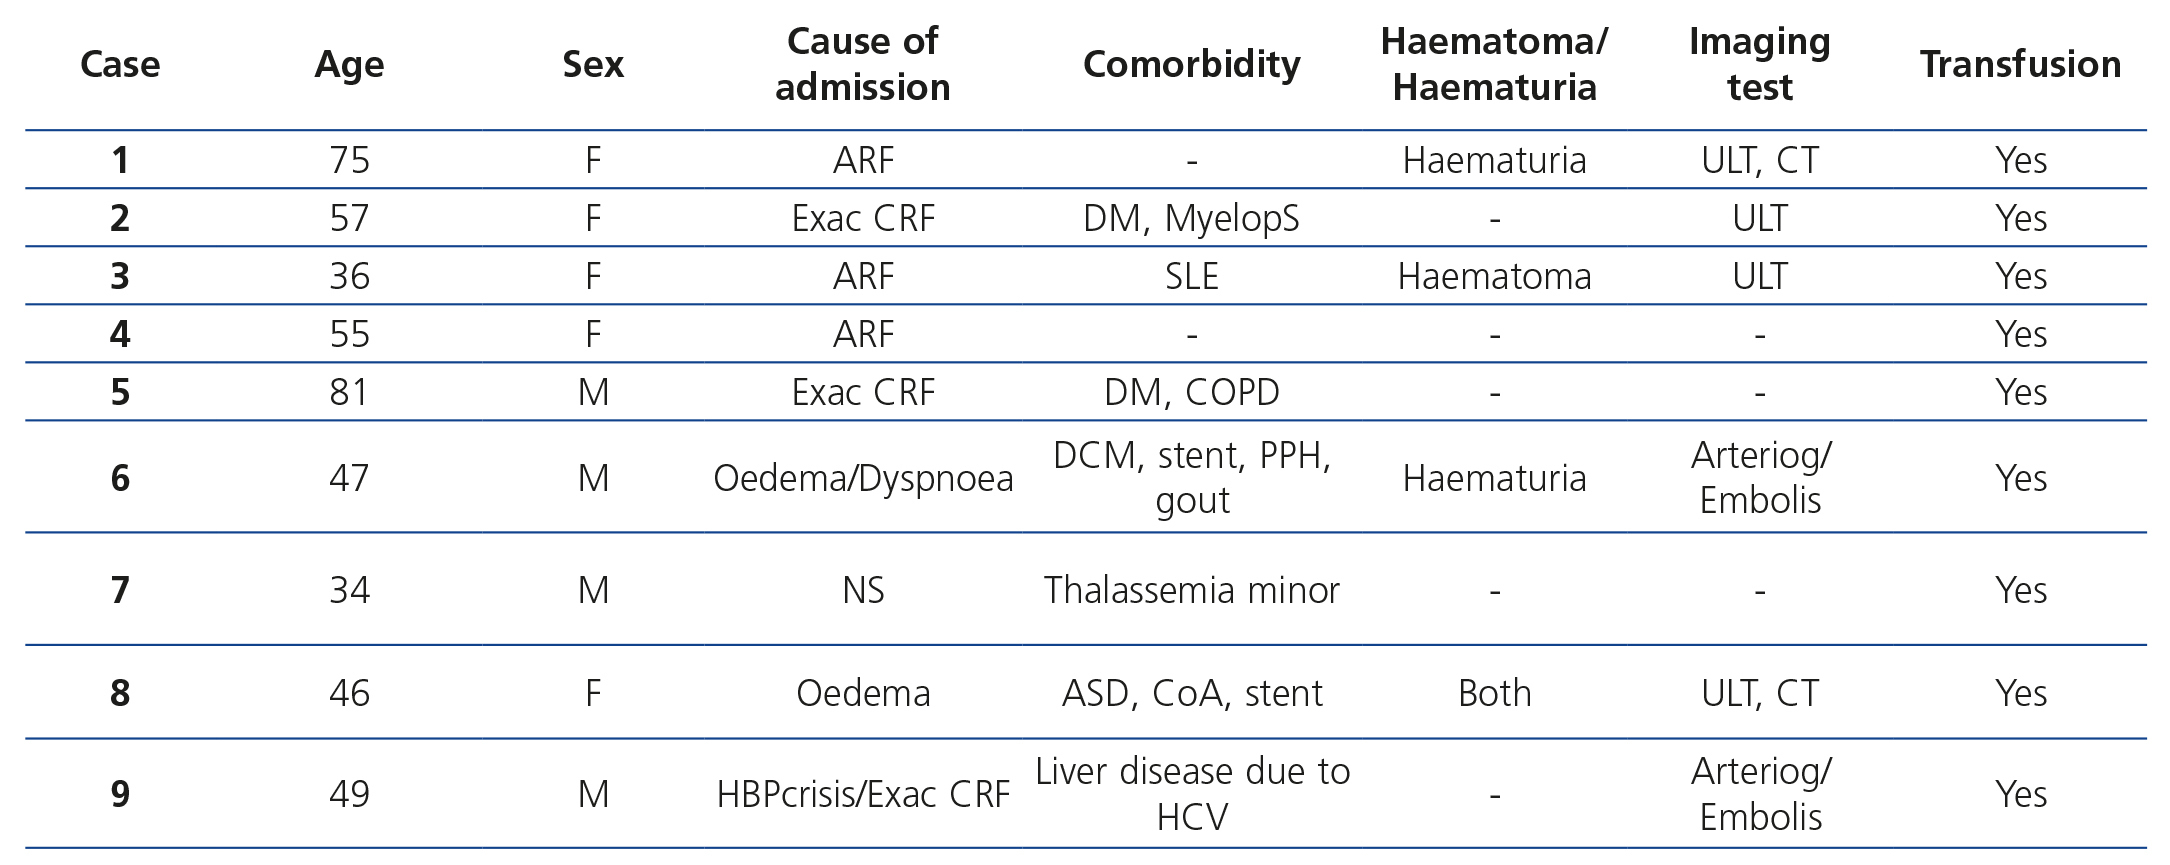Select the Both cell in case 8

pyautogui.click(x=1494, y=693)
